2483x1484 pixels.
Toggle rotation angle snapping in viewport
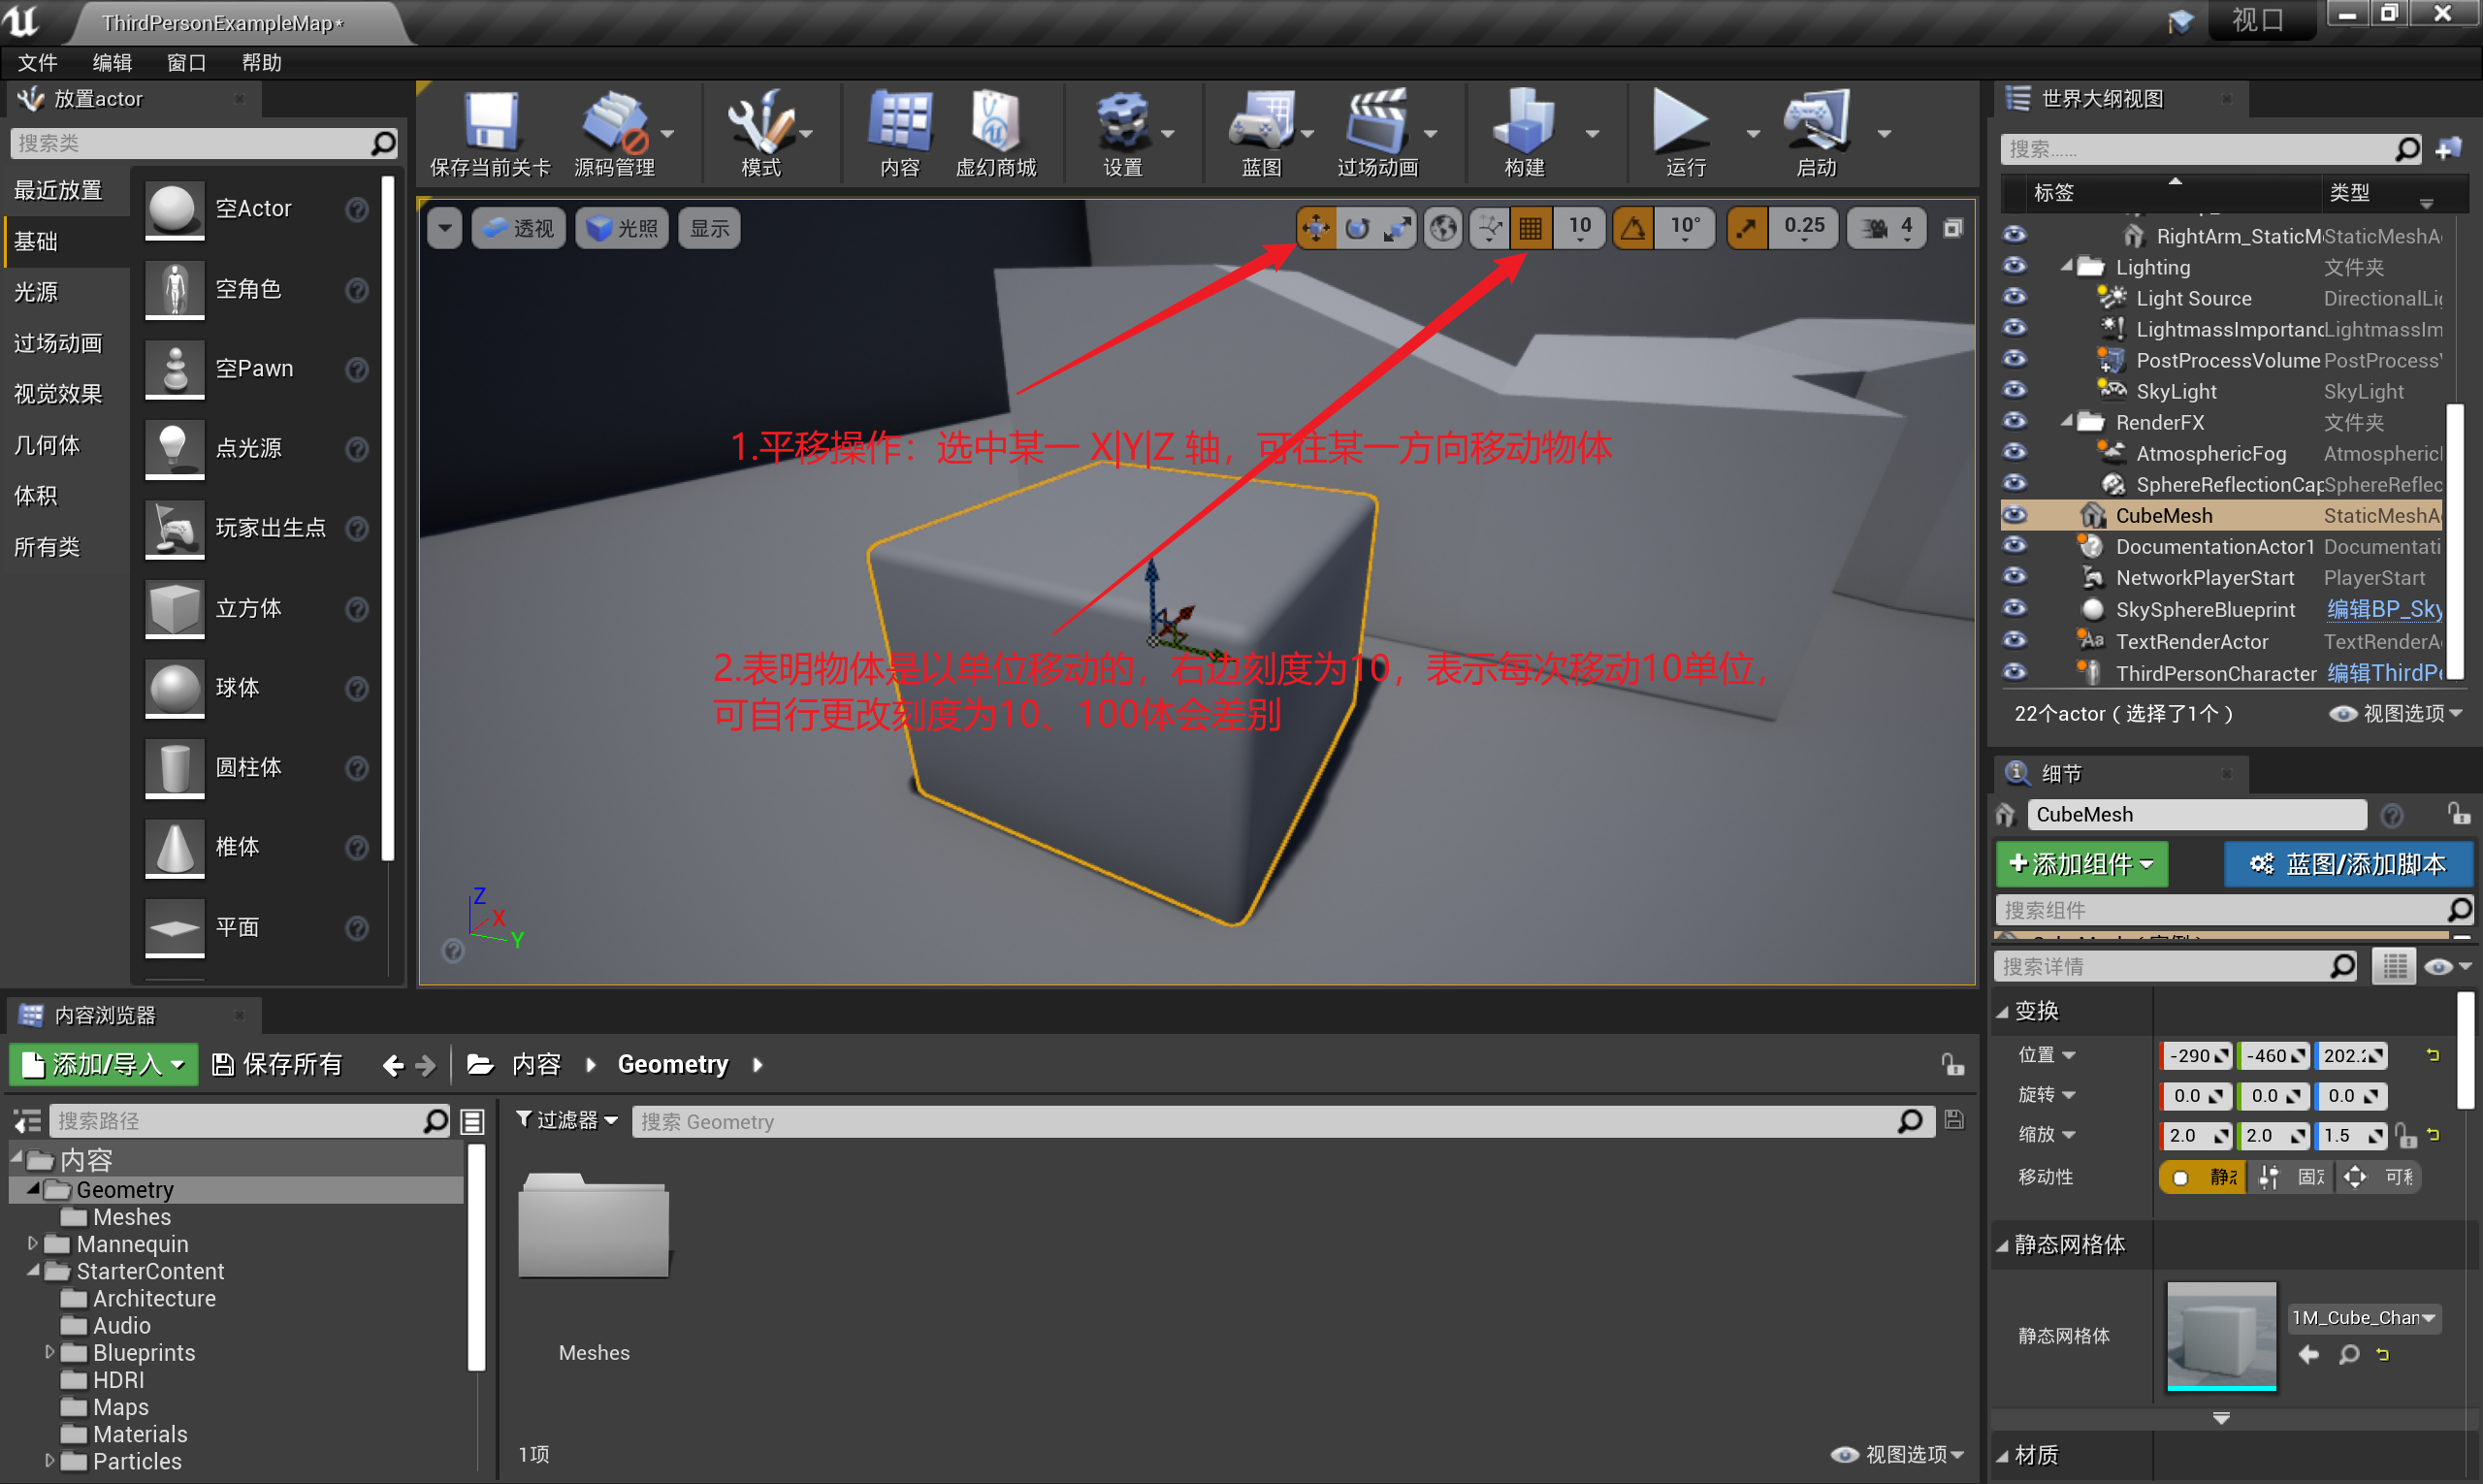pyautogui.click(x=1633, y=228)
